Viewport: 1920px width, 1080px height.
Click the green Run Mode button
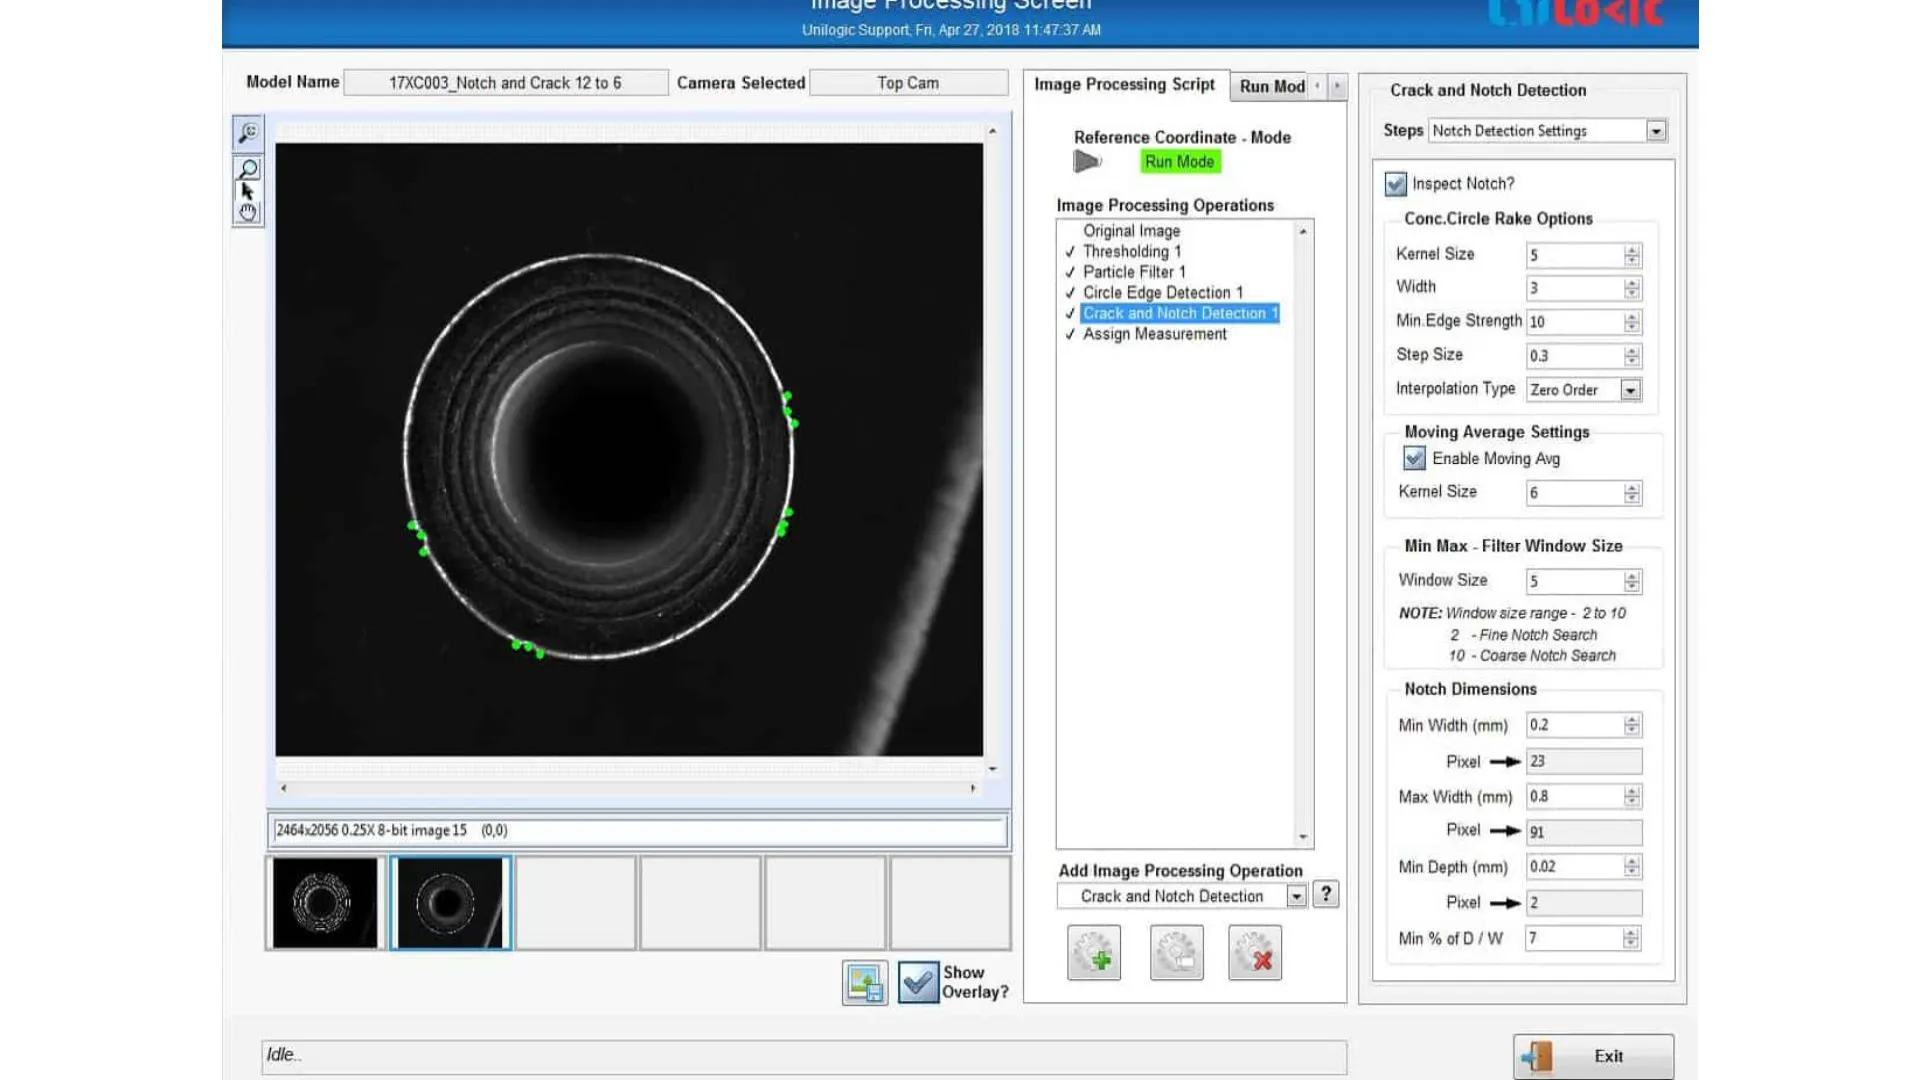click(1180, 162)
